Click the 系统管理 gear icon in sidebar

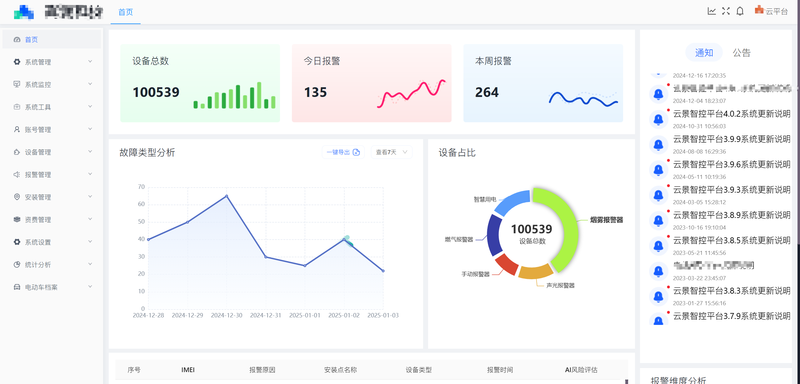pos(17,62)
